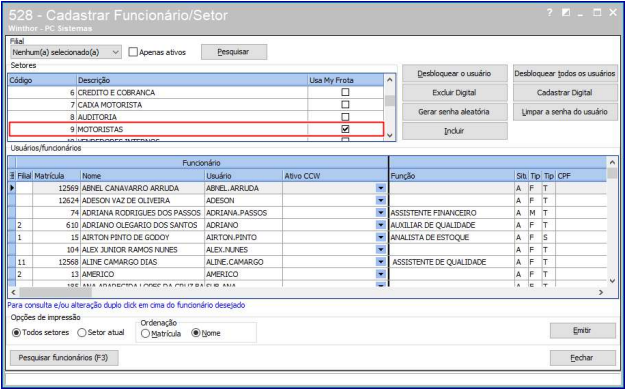The width and height of the screenshot is (626, 390).
Task: Click Gerar senha aleatória button
Action: (455, 112)
